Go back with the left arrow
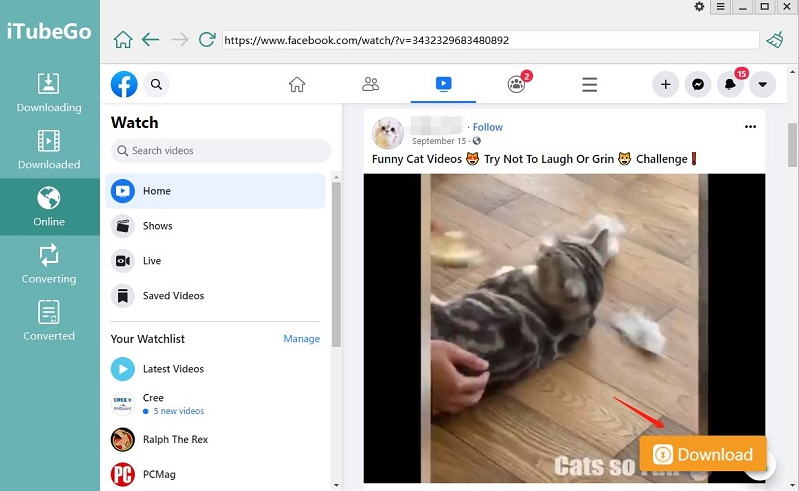Screen dimensions: 799x491 150,39
